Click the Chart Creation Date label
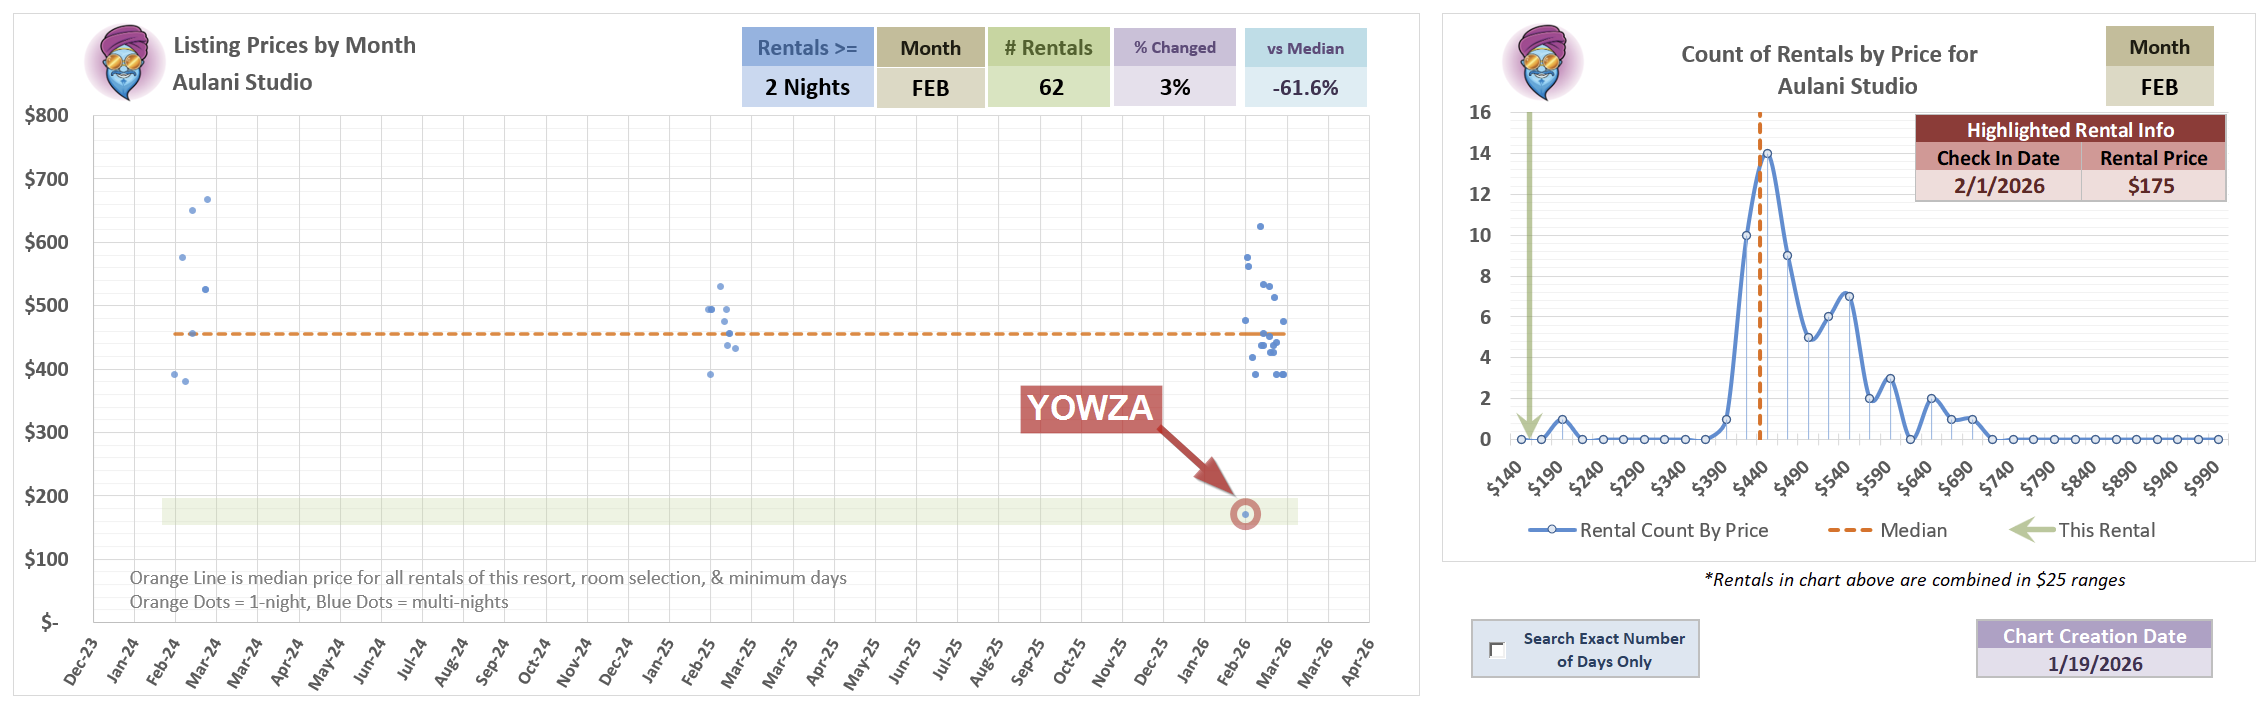This screenshot has width=2265, height=705. pyautogui.click(x=2094, y=636)
